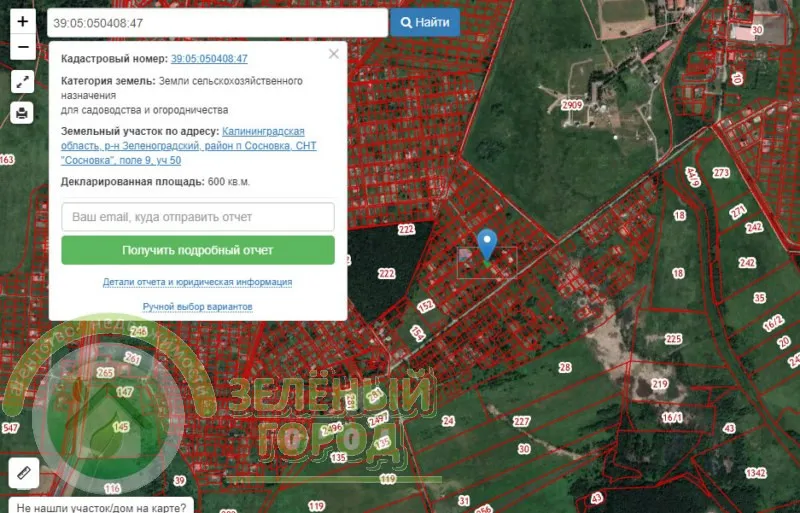Print the map using printer icon

click(x=22, y=113)
